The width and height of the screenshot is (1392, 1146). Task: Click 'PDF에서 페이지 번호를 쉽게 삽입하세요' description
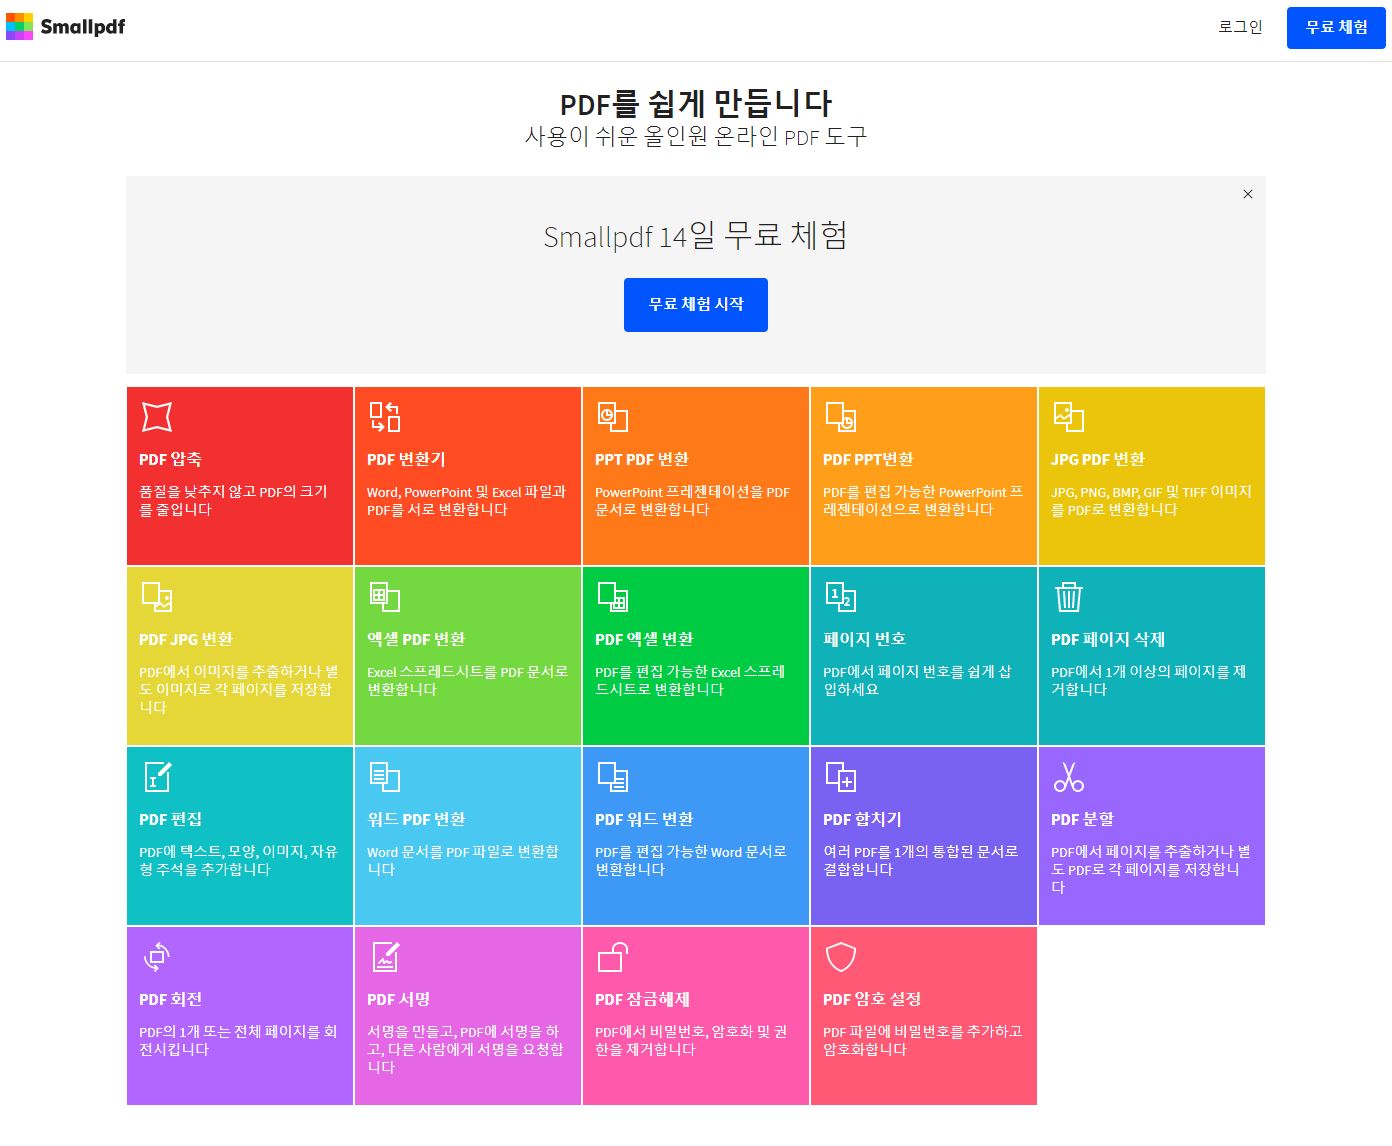tap(917, 680)
